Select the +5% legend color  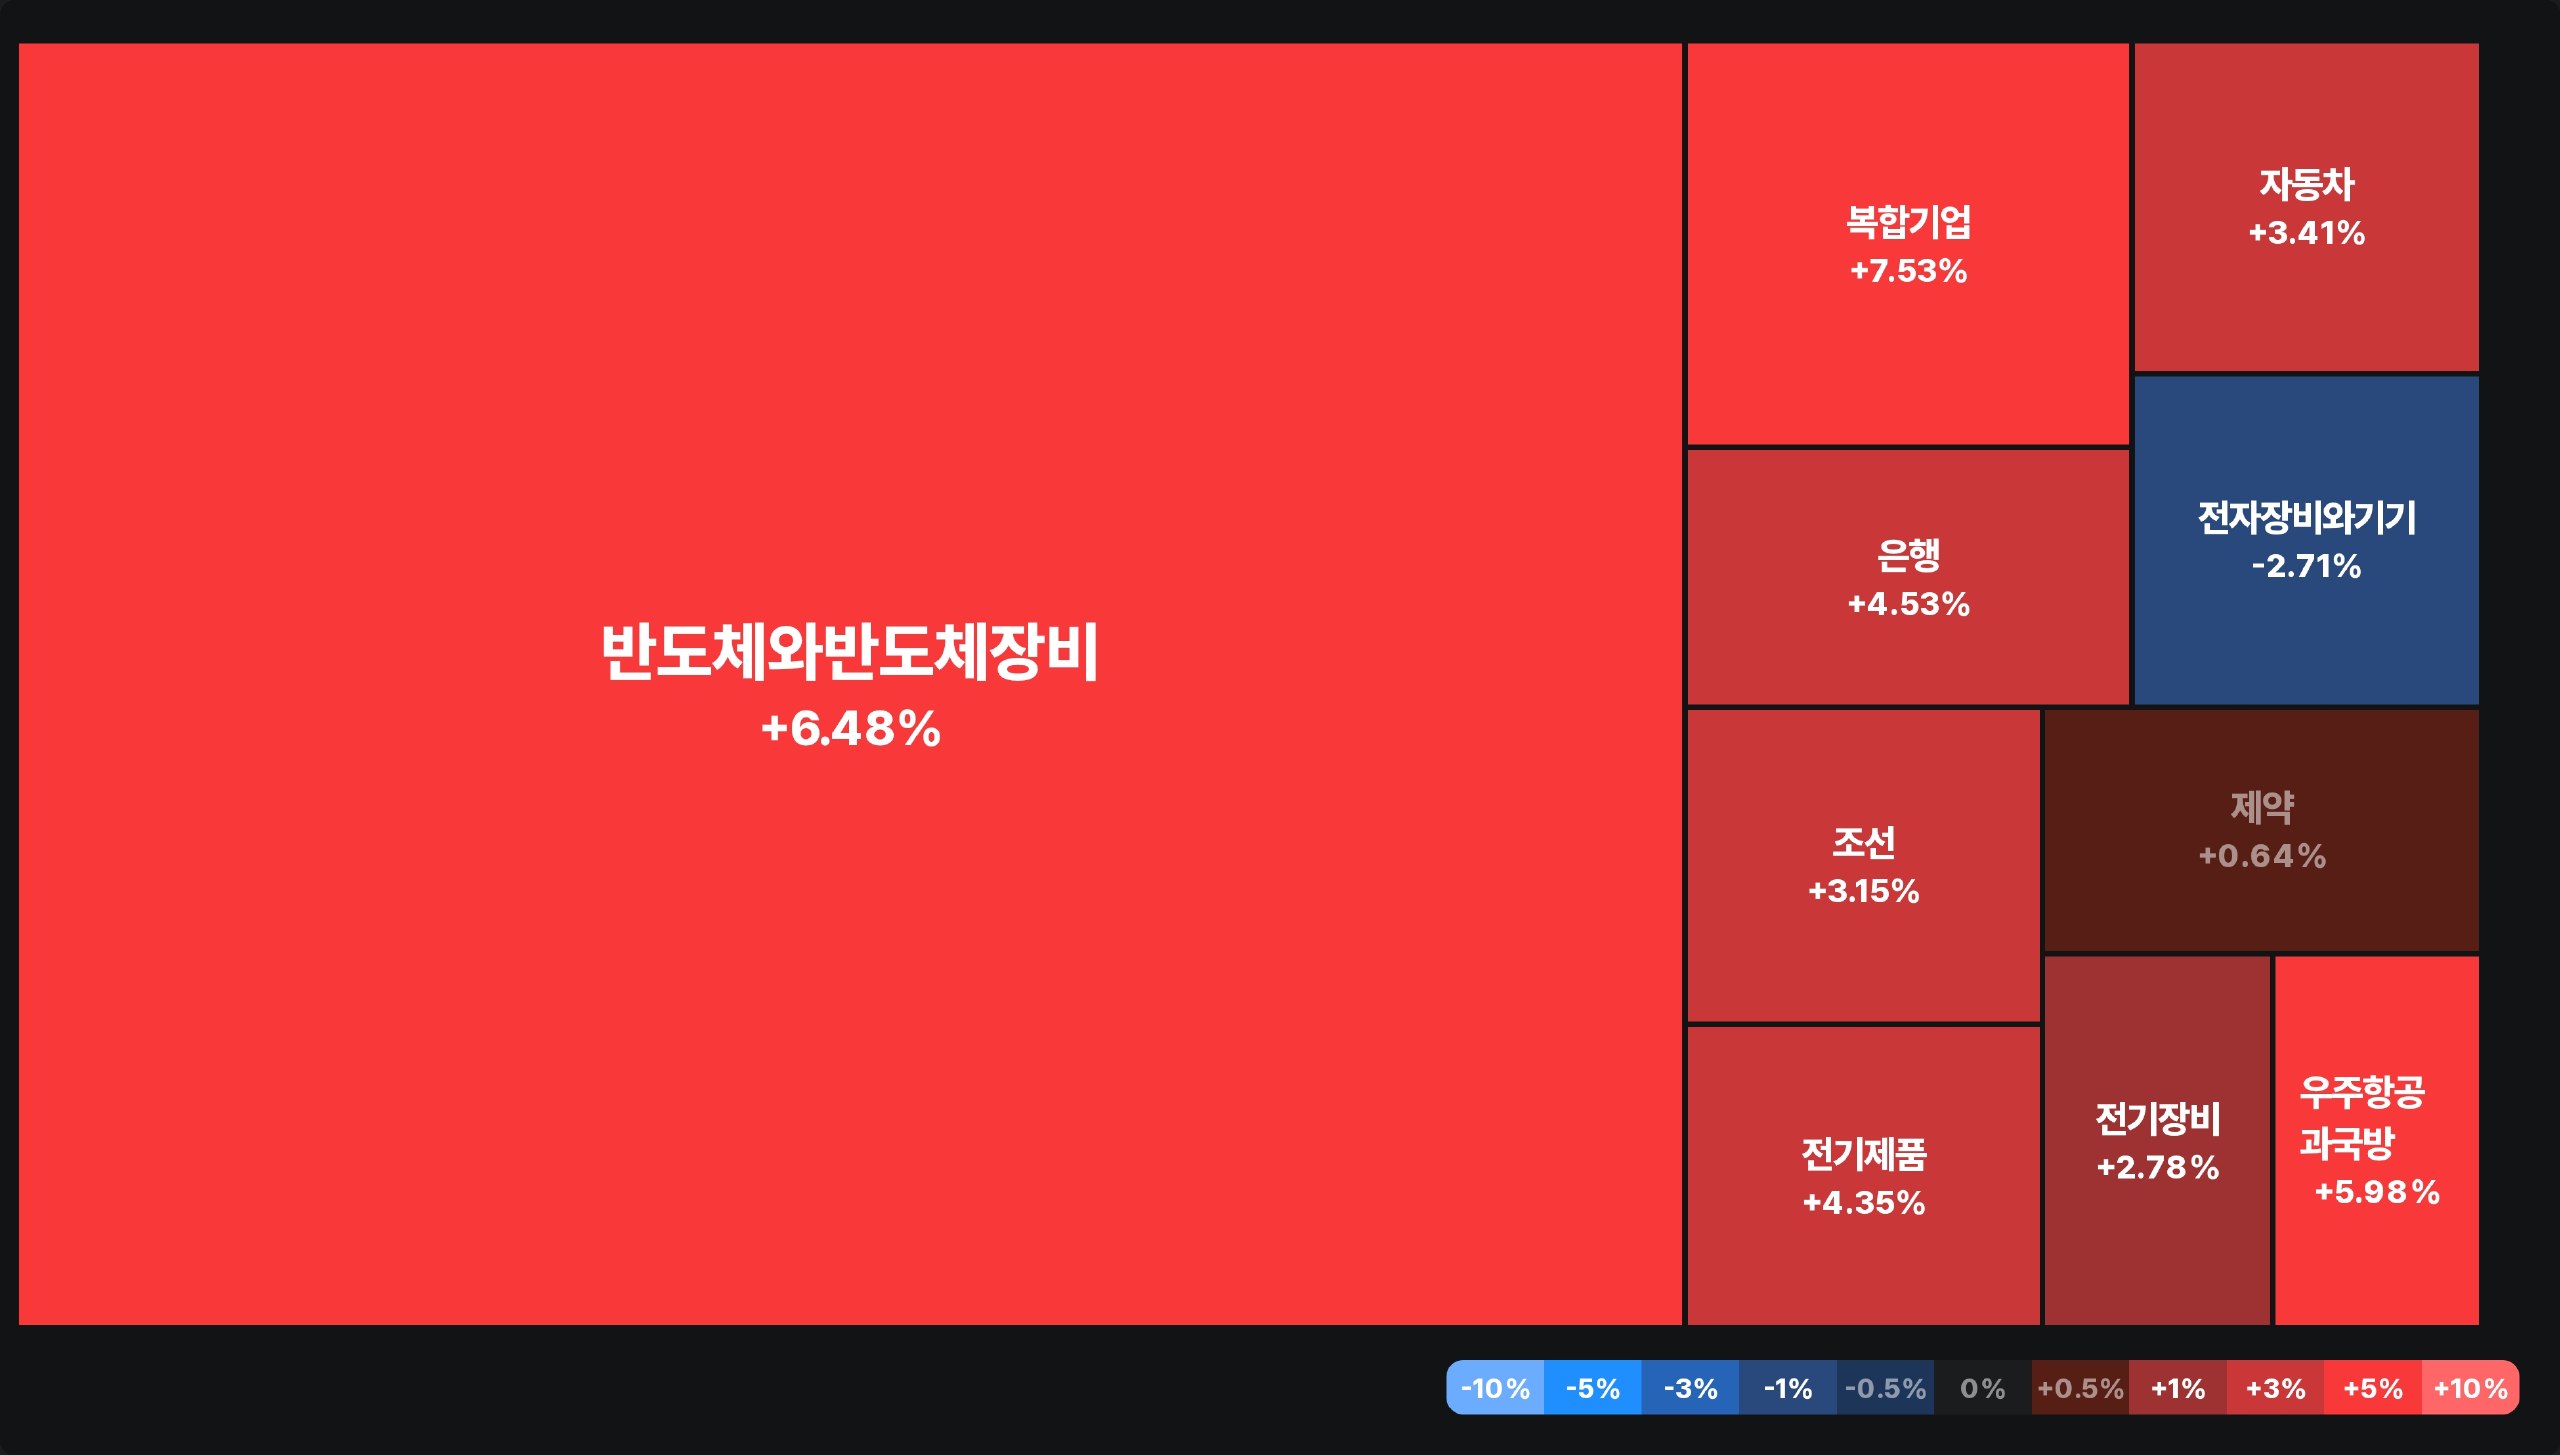(x=2373, y=1387)
